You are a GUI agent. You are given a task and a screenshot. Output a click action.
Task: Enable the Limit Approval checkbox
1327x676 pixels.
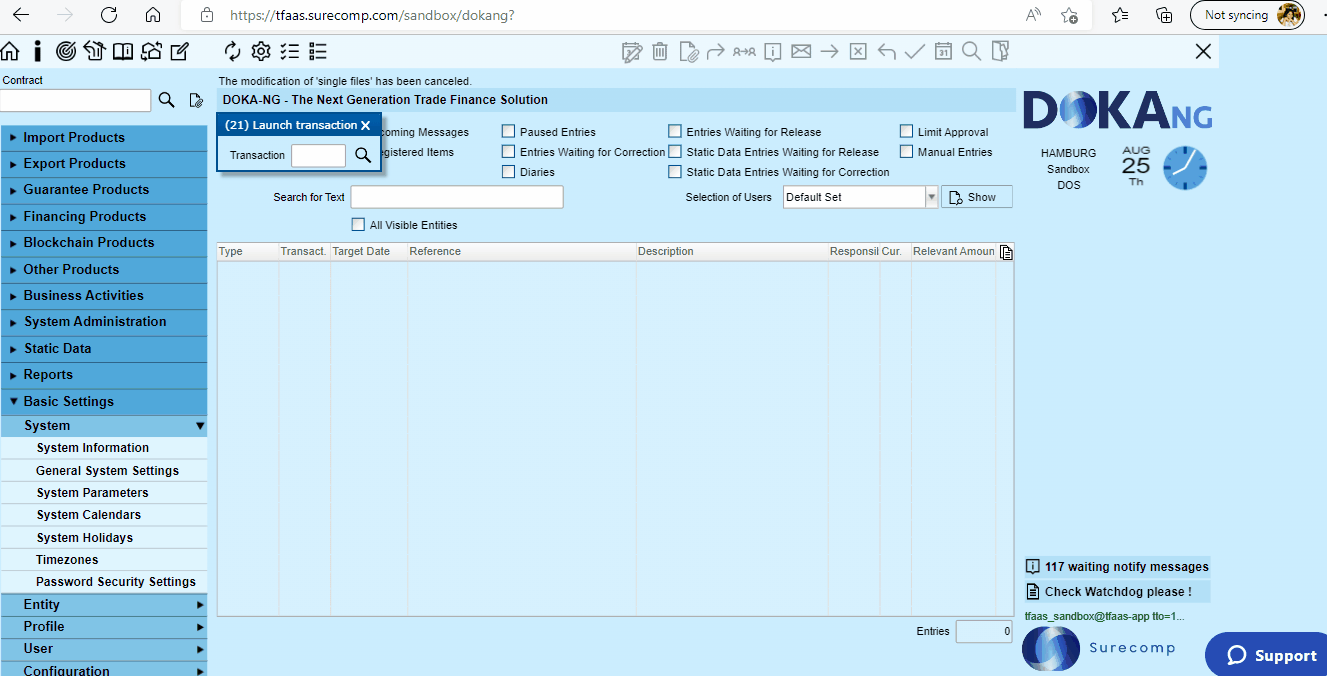(907, 131)
